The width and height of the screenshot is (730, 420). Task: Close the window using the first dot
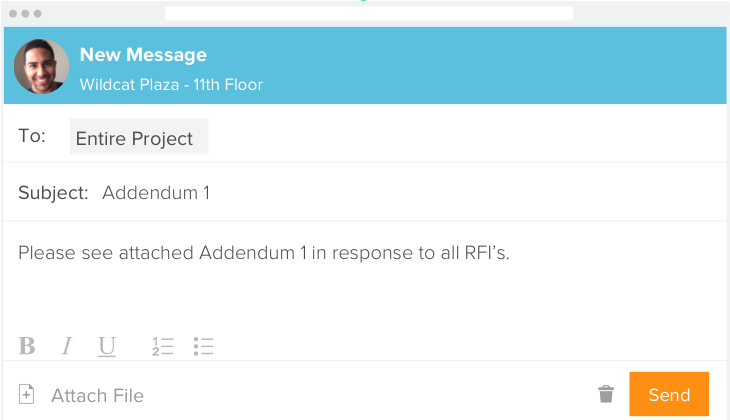12,14
